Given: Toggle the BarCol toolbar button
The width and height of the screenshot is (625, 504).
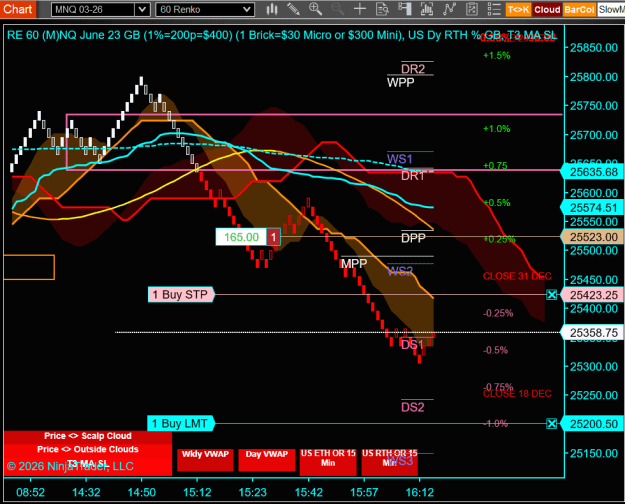Looking at the screenshot, I should (579, 10).
